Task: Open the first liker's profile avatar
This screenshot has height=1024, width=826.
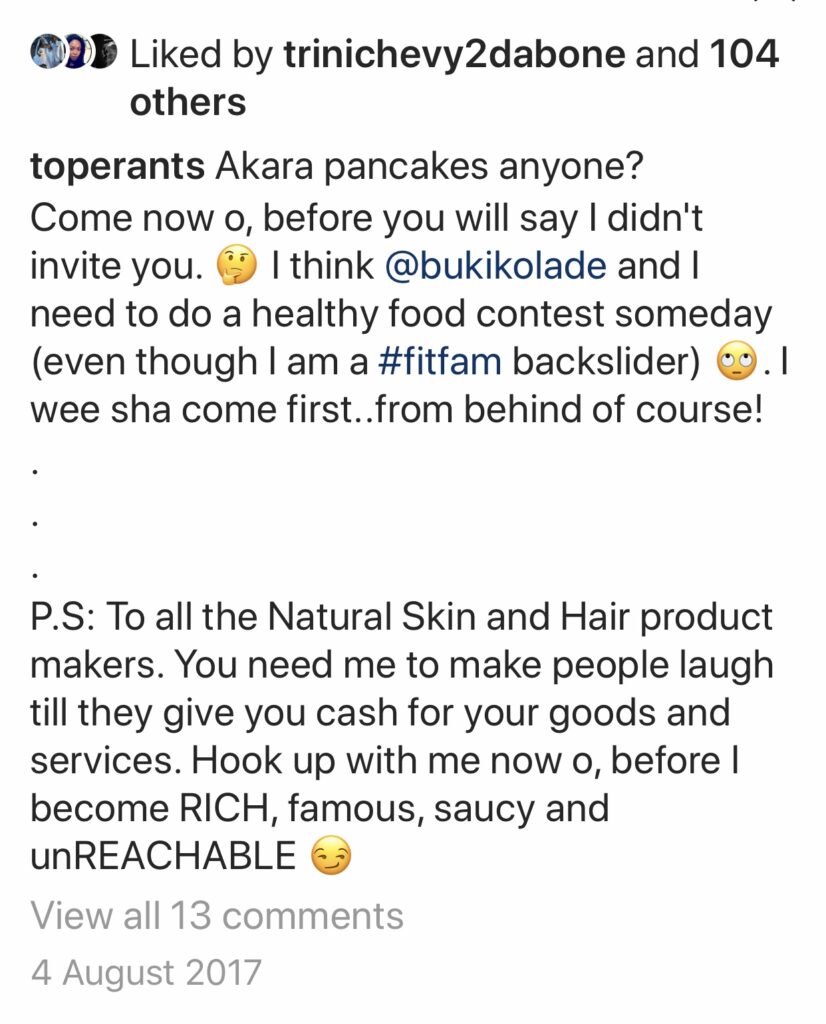Action: coord(47,52)
